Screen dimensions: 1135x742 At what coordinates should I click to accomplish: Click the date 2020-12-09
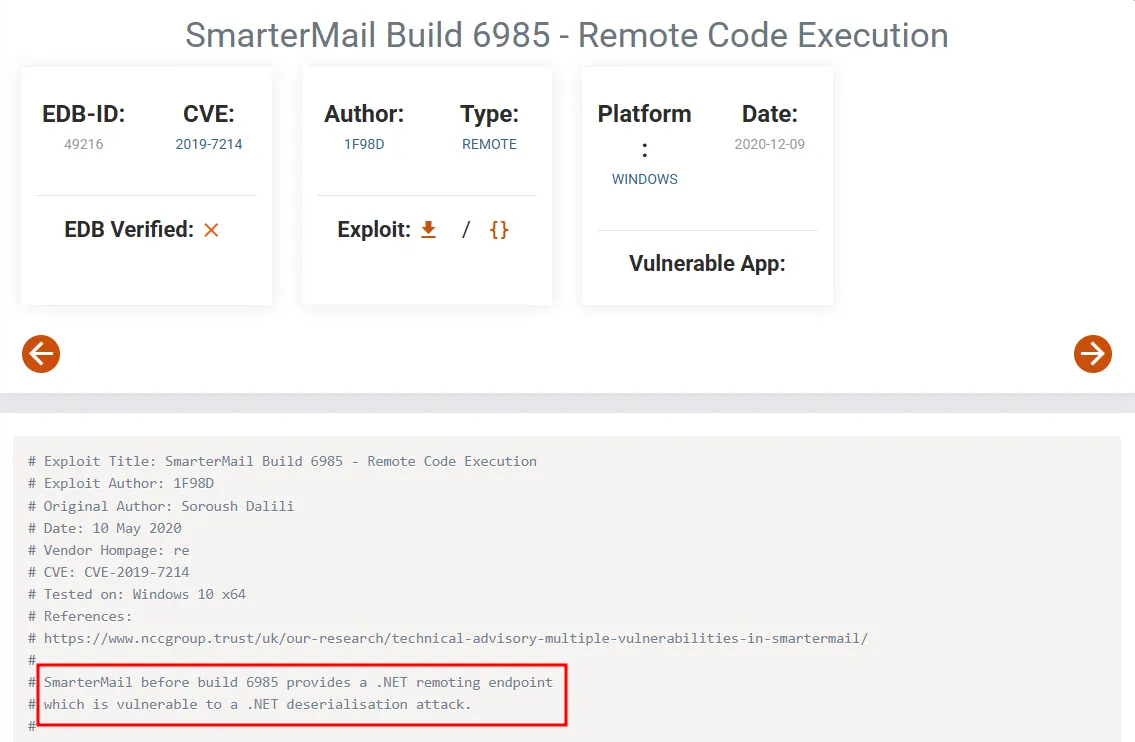click(x=769, y=144)
